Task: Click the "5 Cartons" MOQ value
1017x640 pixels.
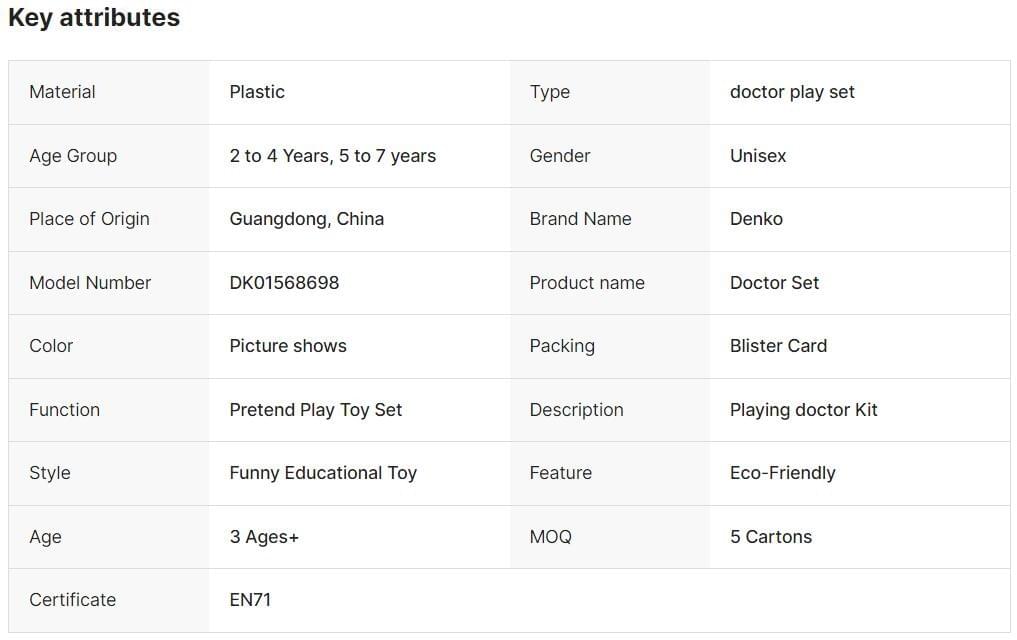Action: [x=770, y=537]
